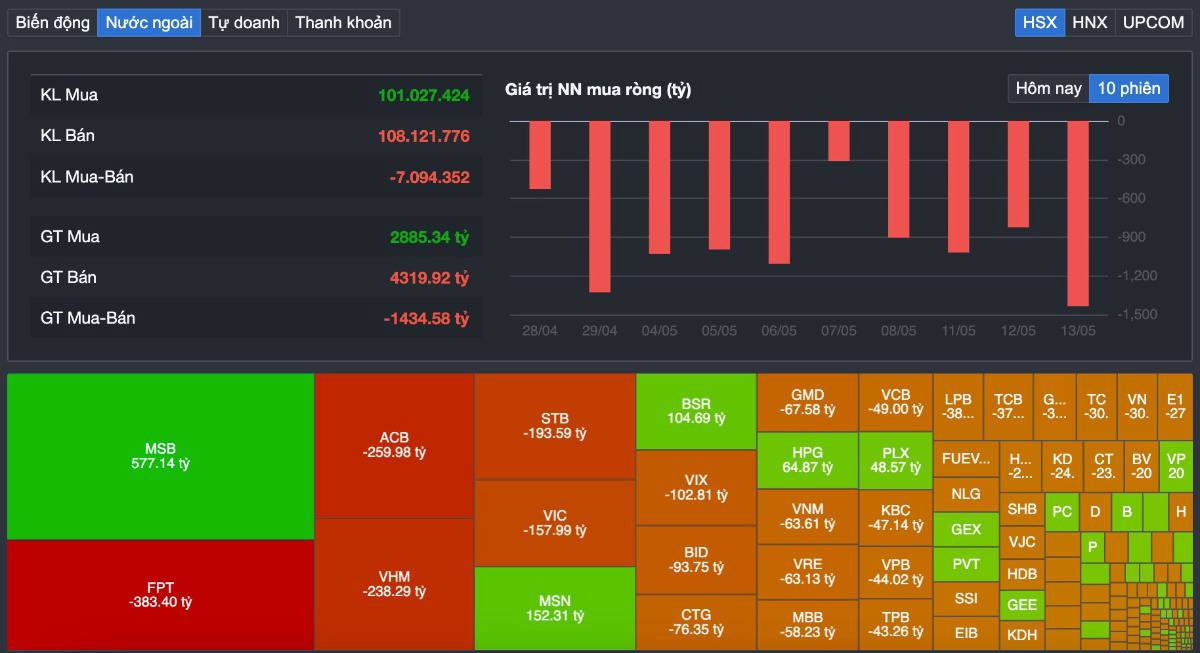The height and width of the screenshot is (653, 1200).
Task: Click the 07/05 shortest bar
Action: 839,141
